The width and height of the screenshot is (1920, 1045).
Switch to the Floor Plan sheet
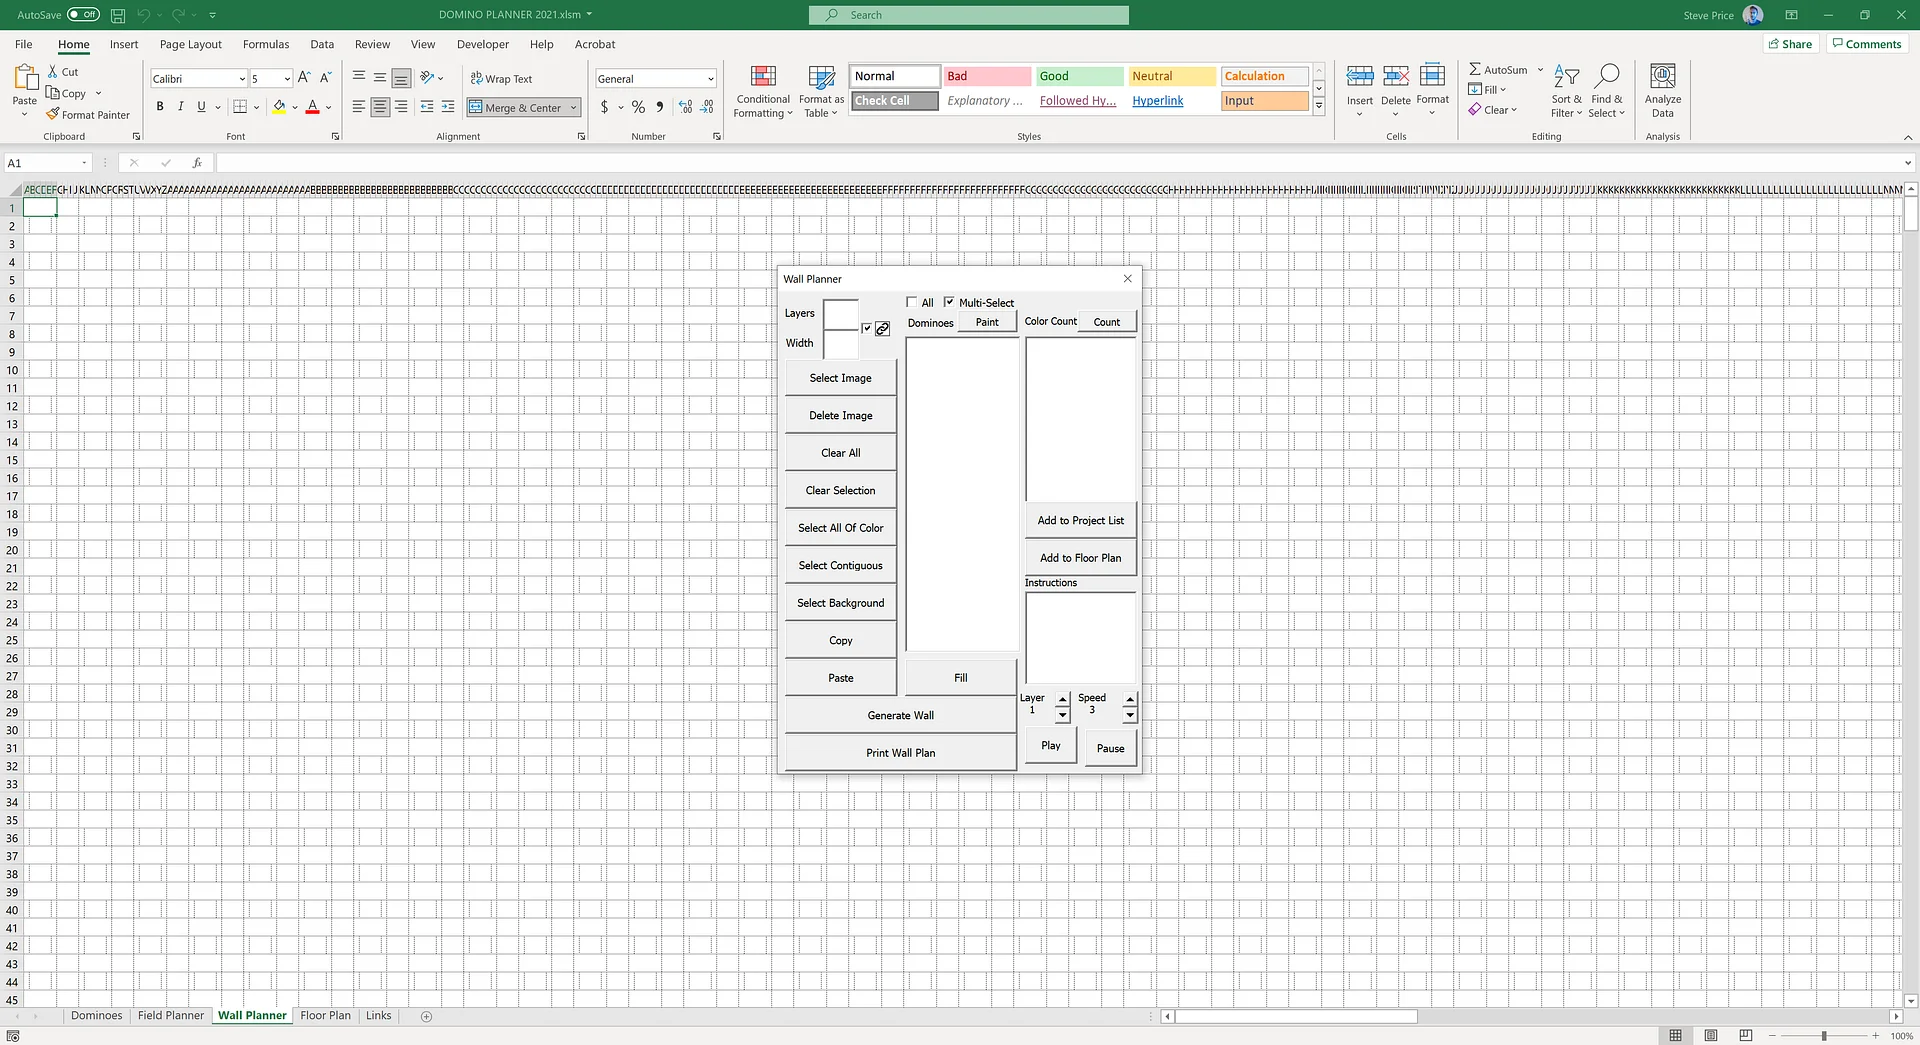(326, 1016)
